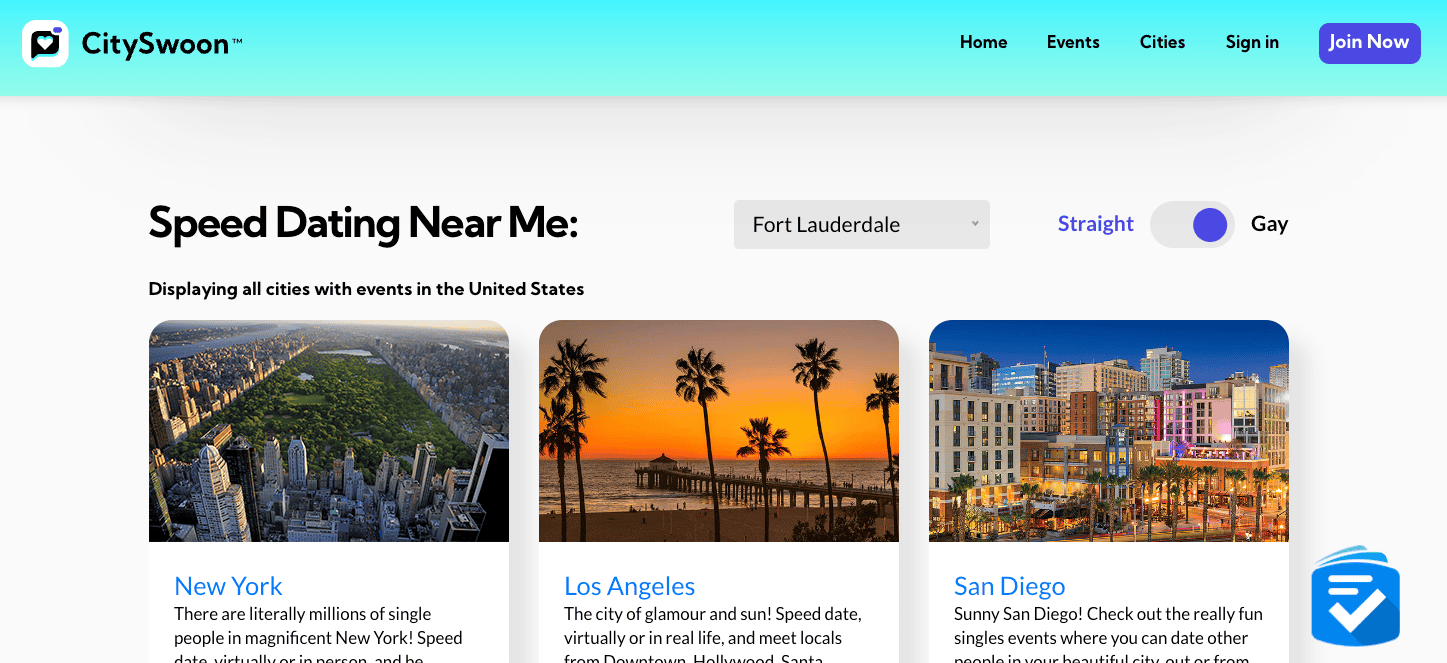Go to the Home page
Image resolution: width=1447 pixels, height=663 pixels.
(x=983, y=42)
